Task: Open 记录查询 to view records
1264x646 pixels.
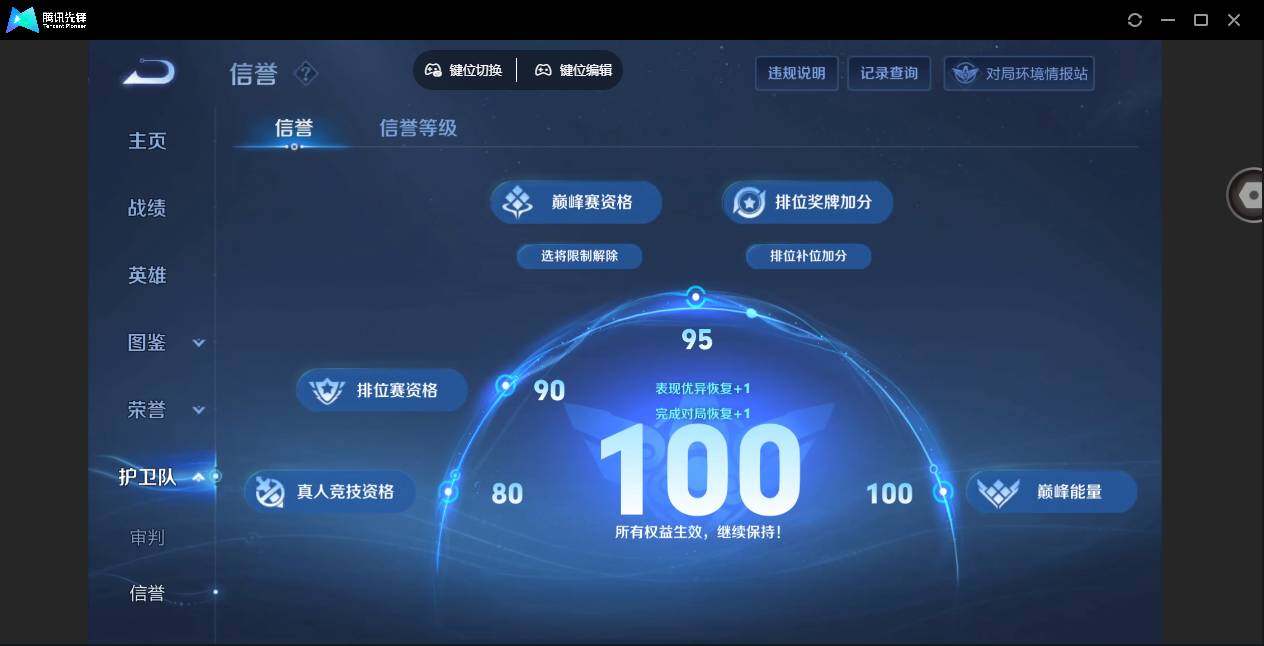Action: click(888, 73)
